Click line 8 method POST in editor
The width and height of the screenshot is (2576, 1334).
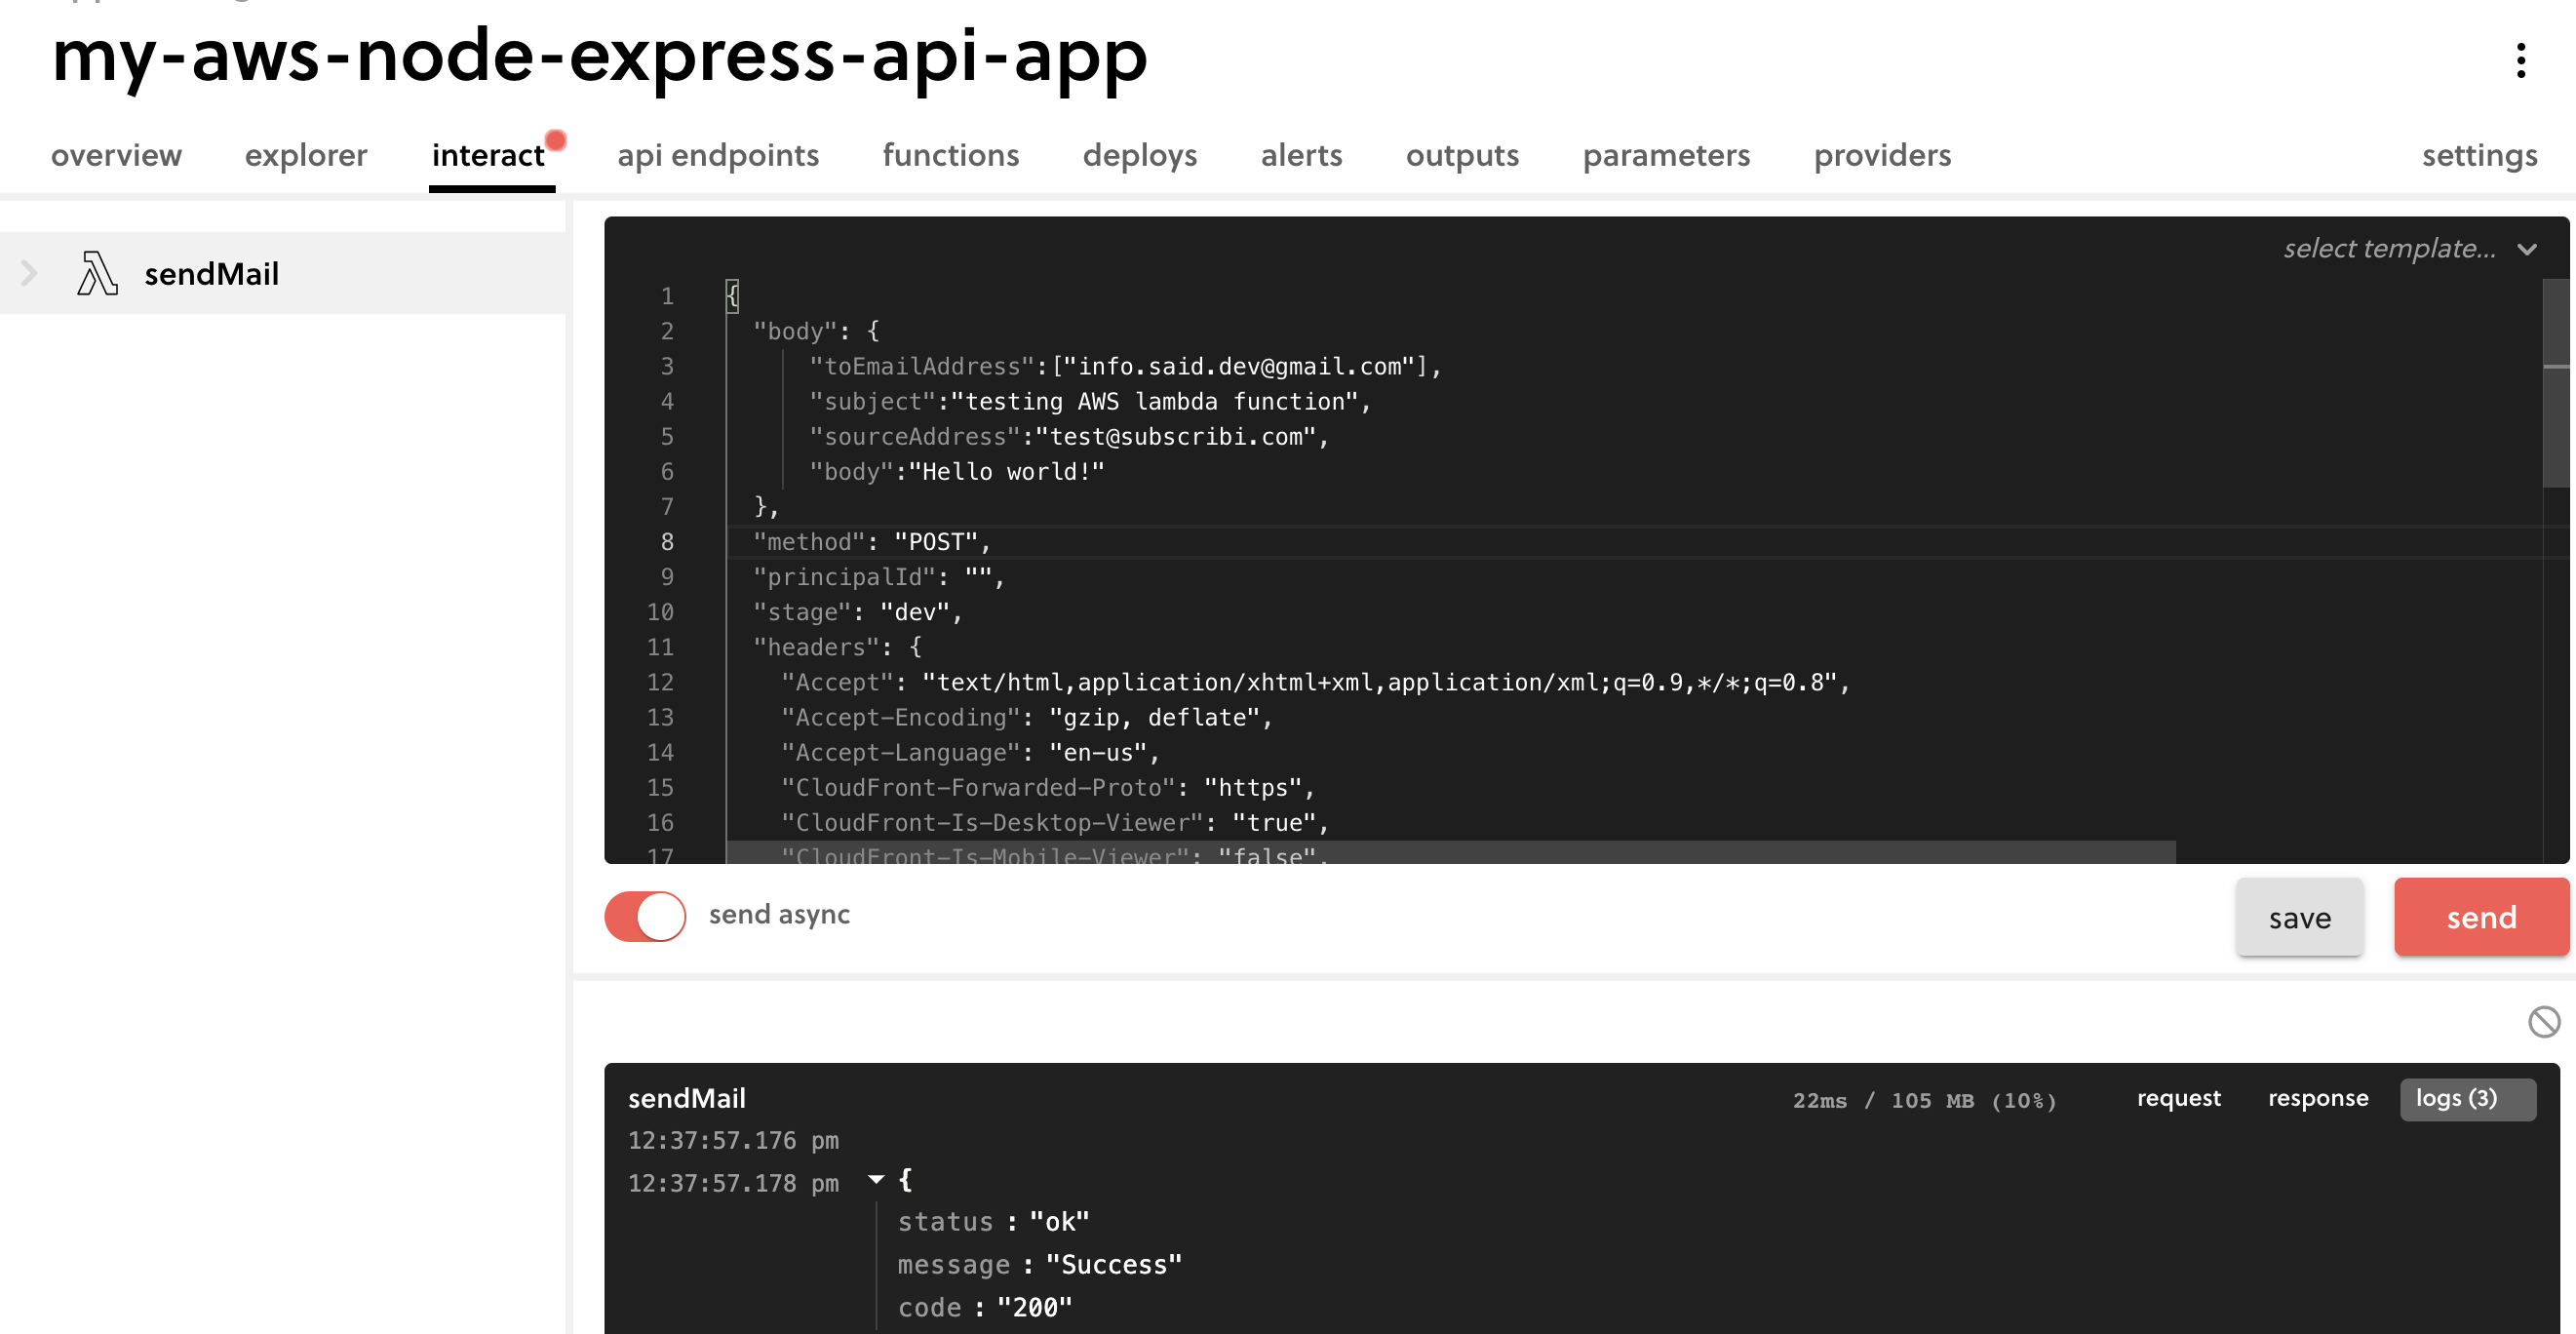coord(870,542)
